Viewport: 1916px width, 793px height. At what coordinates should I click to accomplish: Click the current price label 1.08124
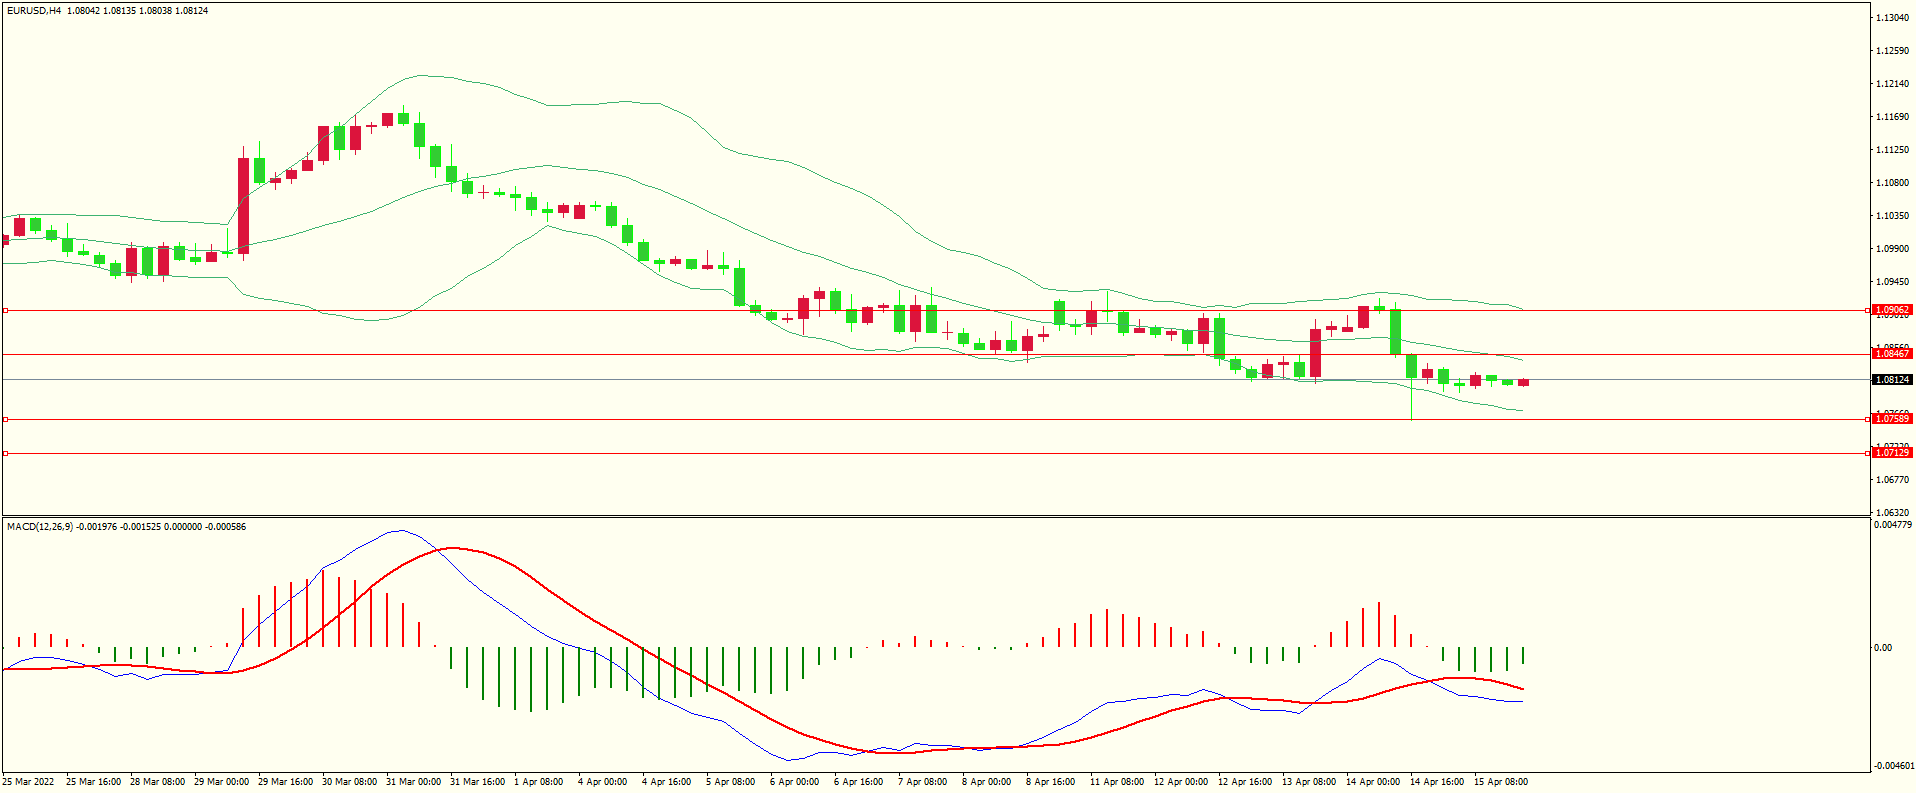coord(1892,380)
